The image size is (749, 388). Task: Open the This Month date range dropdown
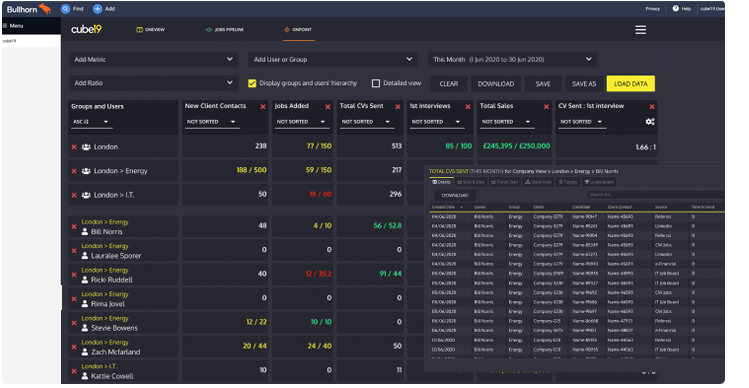click(x=512, y=59)
